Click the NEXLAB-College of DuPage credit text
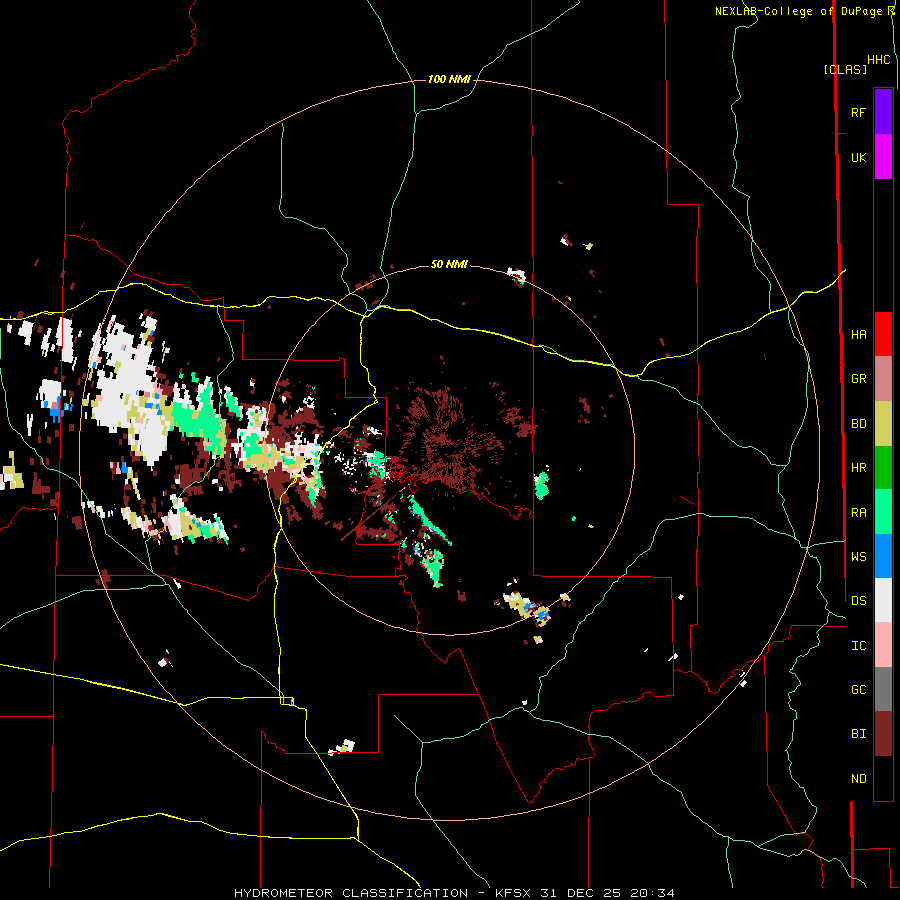Image resolution: width=900 pixels, height=900 pixels. 798,11
